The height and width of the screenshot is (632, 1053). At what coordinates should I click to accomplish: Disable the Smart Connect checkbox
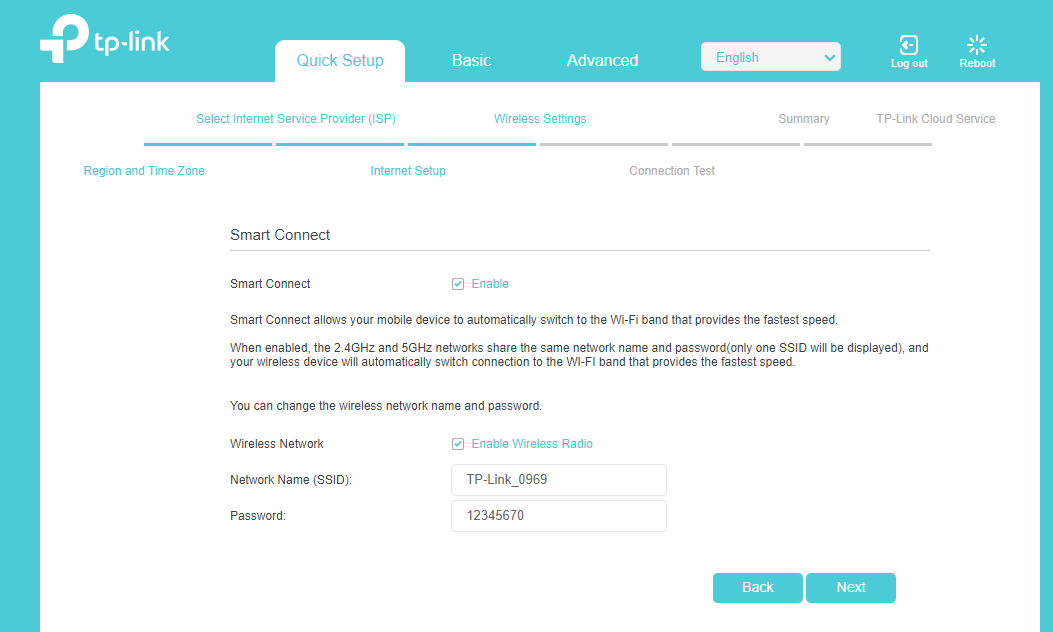(x=458, y=284)
